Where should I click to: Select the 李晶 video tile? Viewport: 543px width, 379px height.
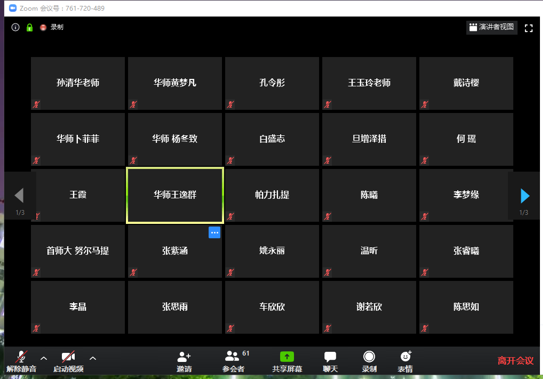pos(78,307)
